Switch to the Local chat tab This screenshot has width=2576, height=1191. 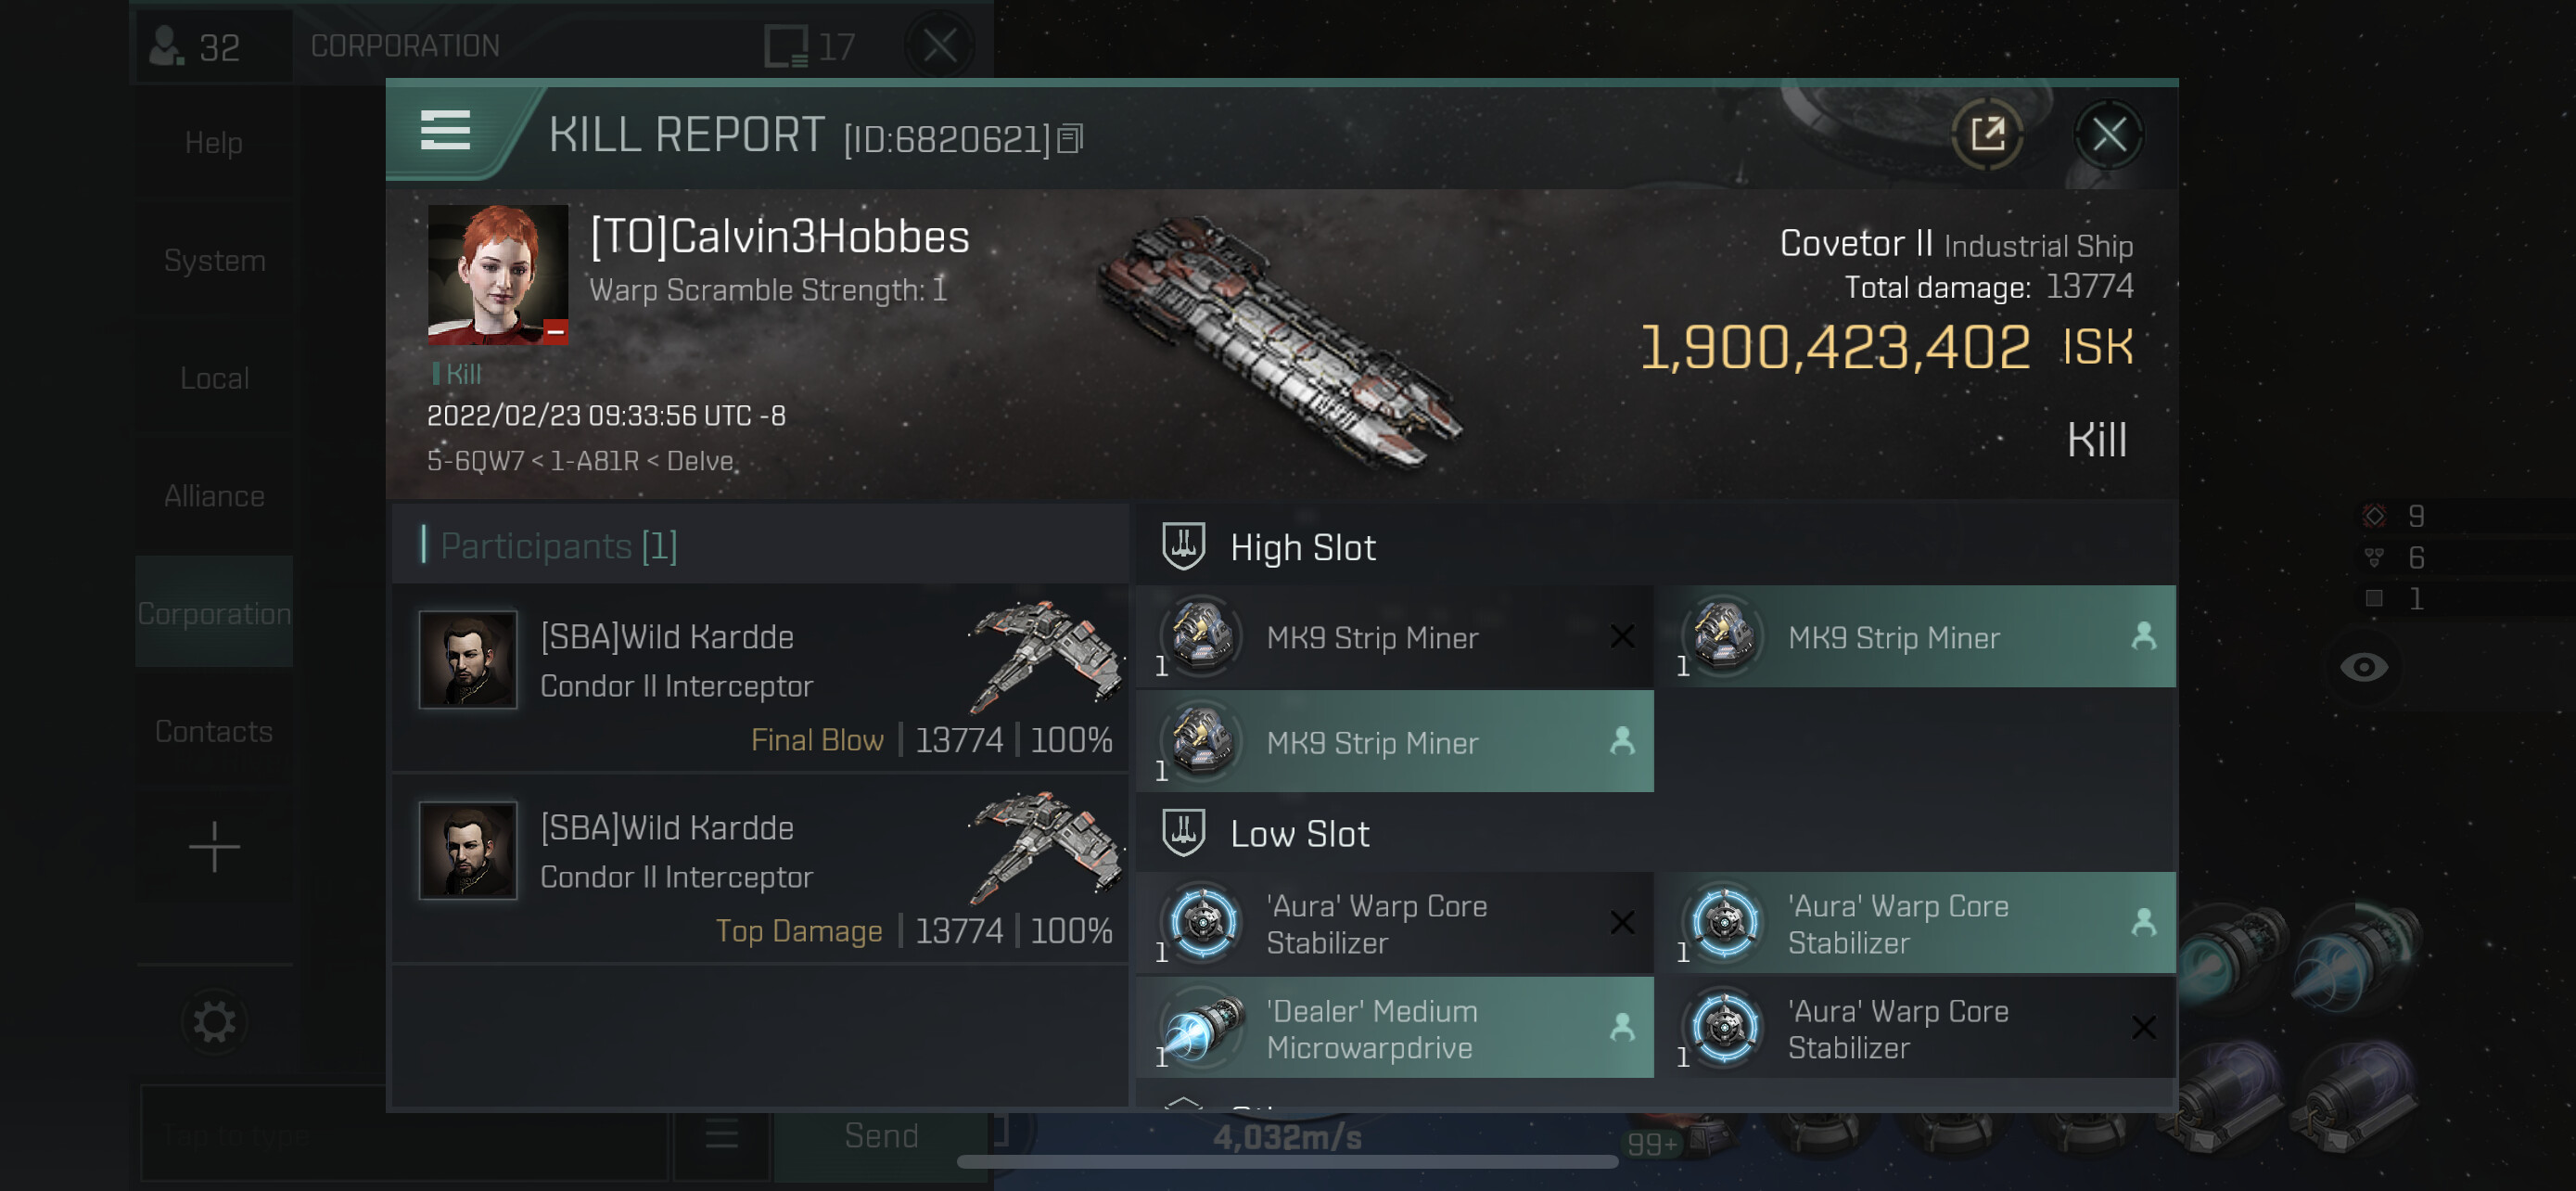click(x=214, y=378)
